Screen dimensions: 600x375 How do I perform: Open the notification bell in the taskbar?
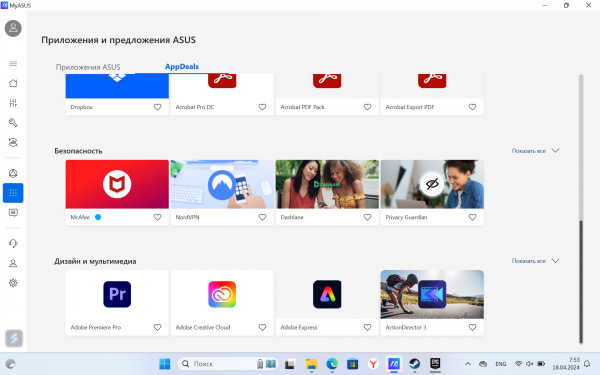587,364
